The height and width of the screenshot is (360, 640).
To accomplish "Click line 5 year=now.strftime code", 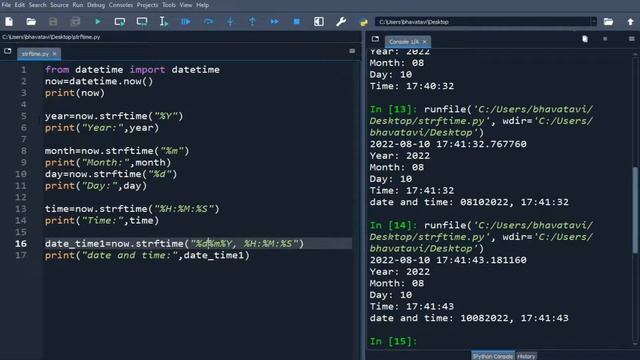I will (114, 116).
